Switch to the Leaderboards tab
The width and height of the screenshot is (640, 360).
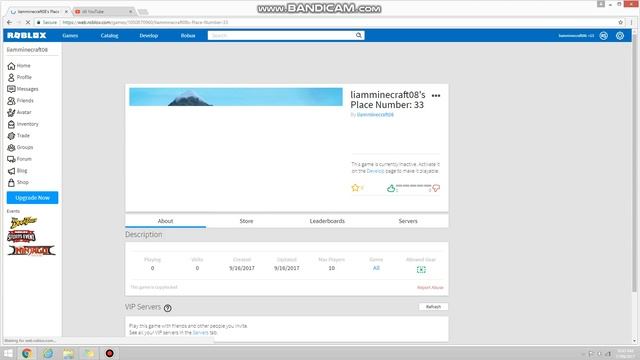(327, 221)
